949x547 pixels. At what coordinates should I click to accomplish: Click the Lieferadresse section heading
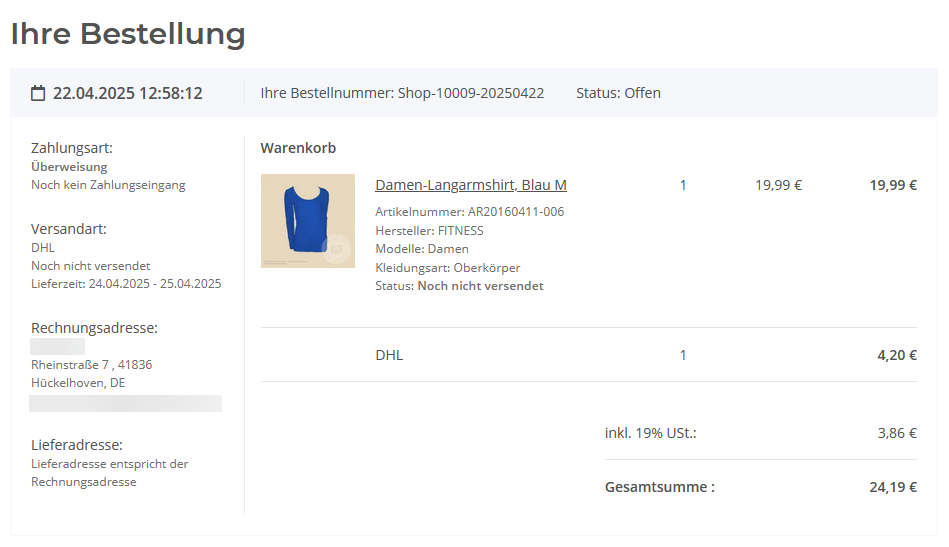(77, 445)
